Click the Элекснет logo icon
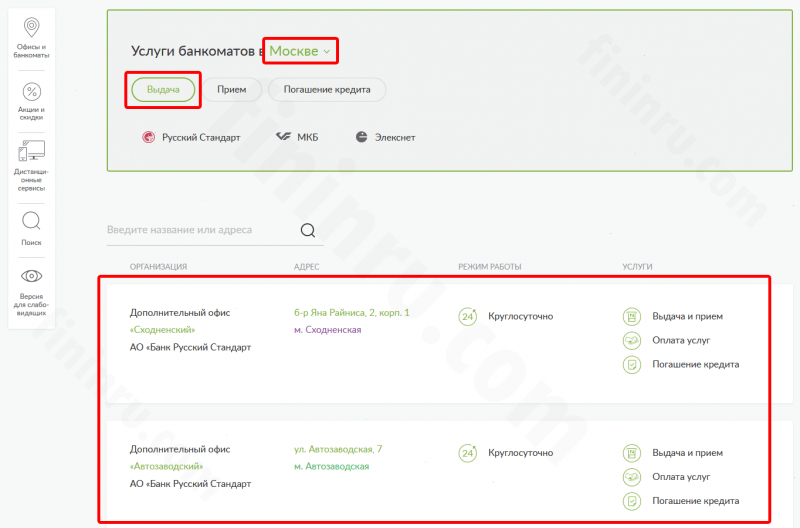 pos(361,137)
